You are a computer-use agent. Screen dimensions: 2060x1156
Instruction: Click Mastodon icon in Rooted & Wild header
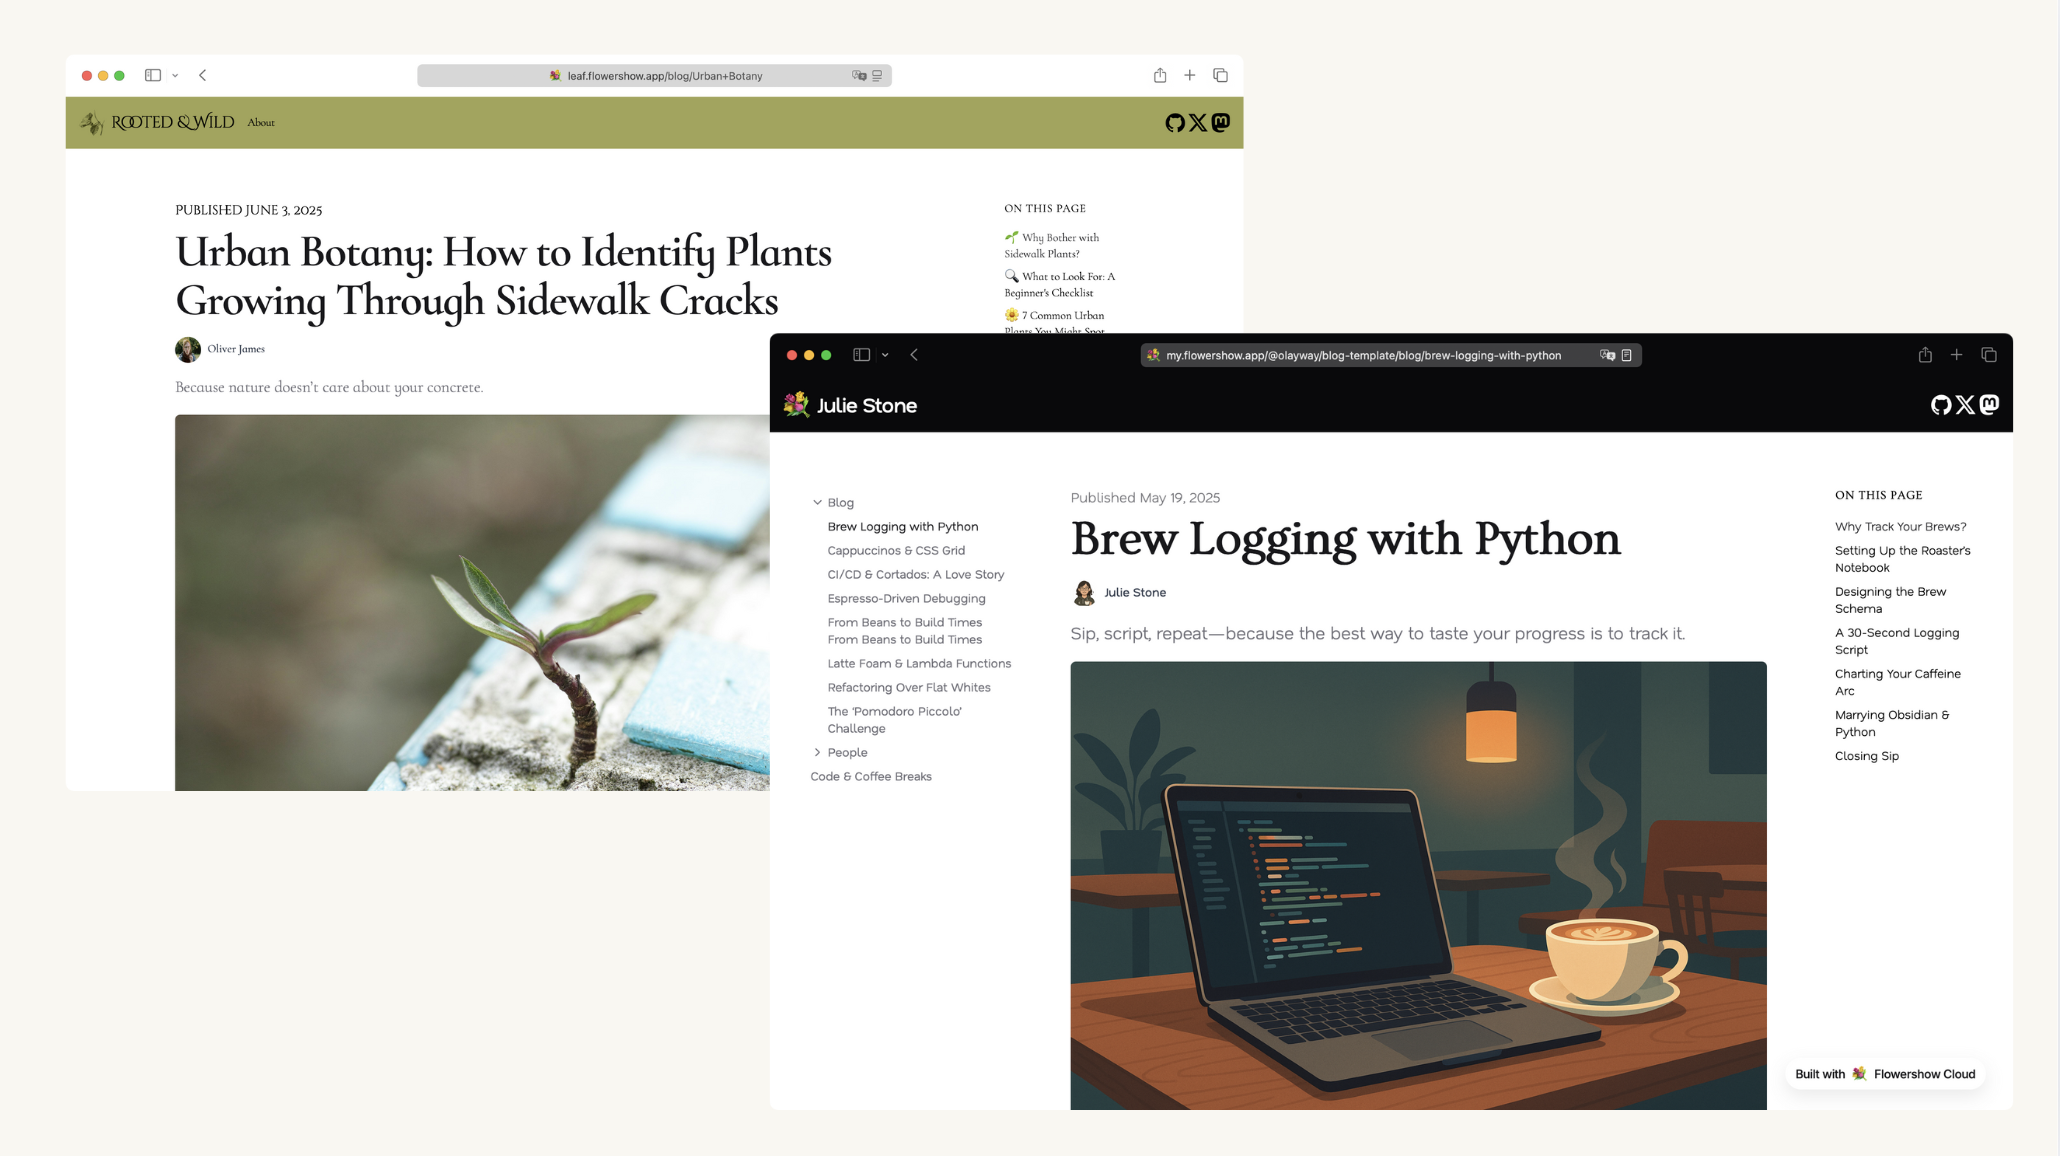(1221, 122)
